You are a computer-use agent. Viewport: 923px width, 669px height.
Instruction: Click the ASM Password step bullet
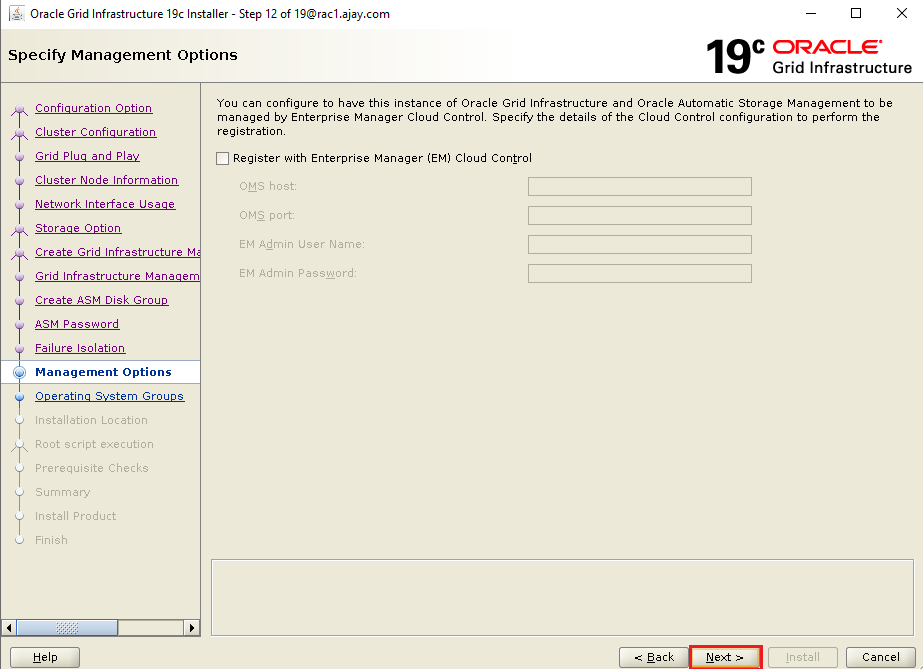[19, 325]
